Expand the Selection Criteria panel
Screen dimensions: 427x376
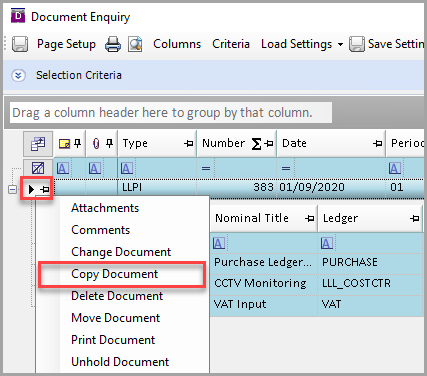pyautogui.click(x=18, y=76)
